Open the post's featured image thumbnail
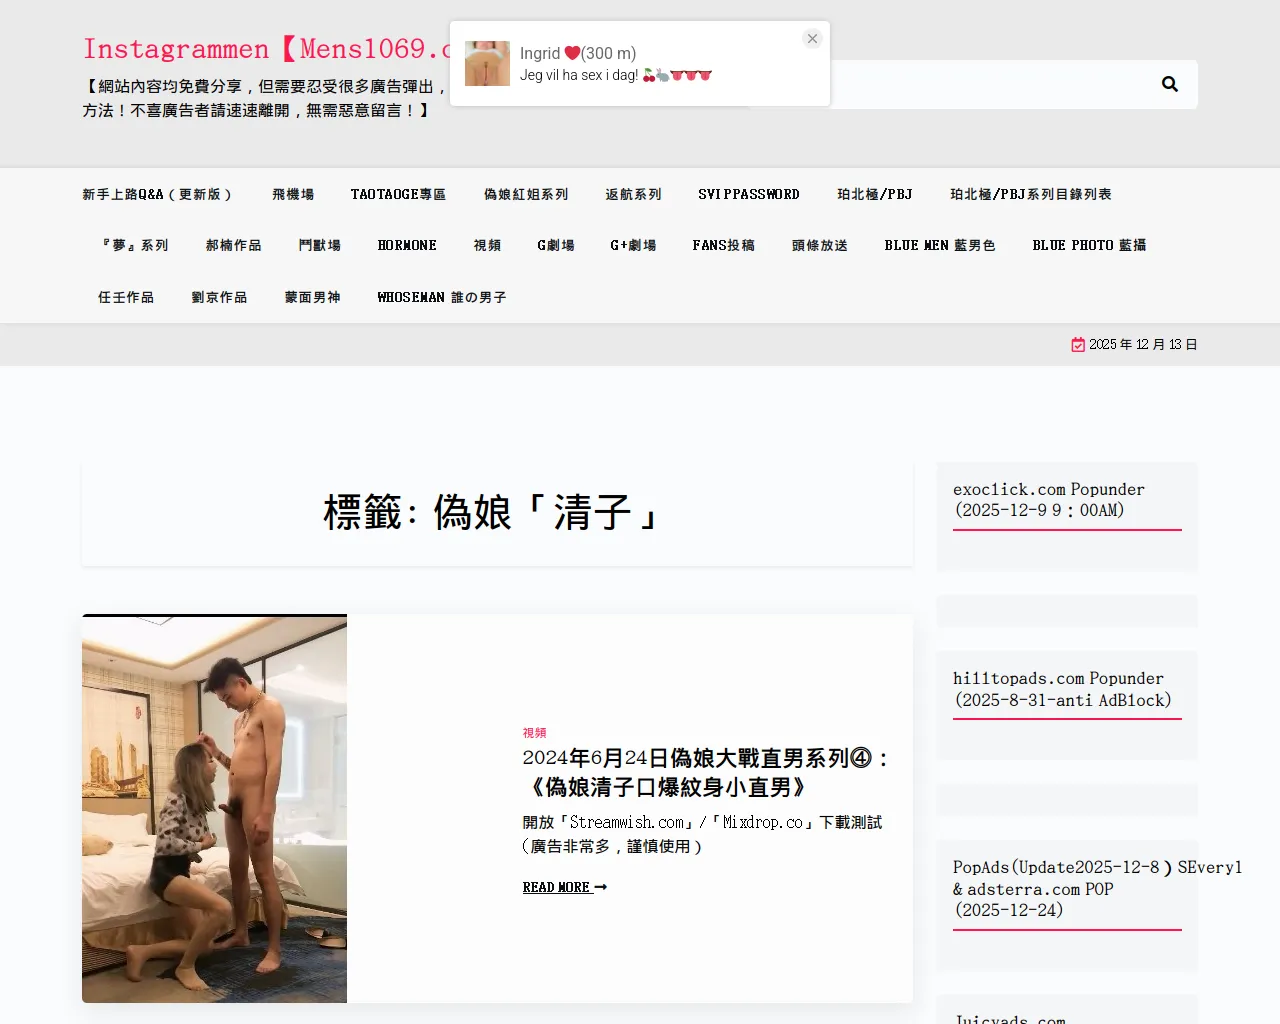This screenshot has height=1024, width=1280. [x=214, y=809]
